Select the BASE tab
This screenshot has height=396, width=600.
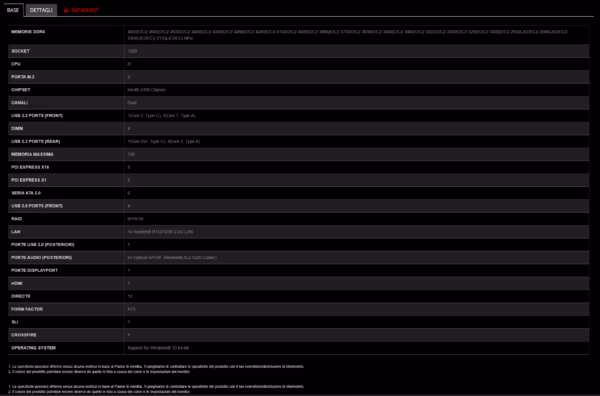pos(13,10)
